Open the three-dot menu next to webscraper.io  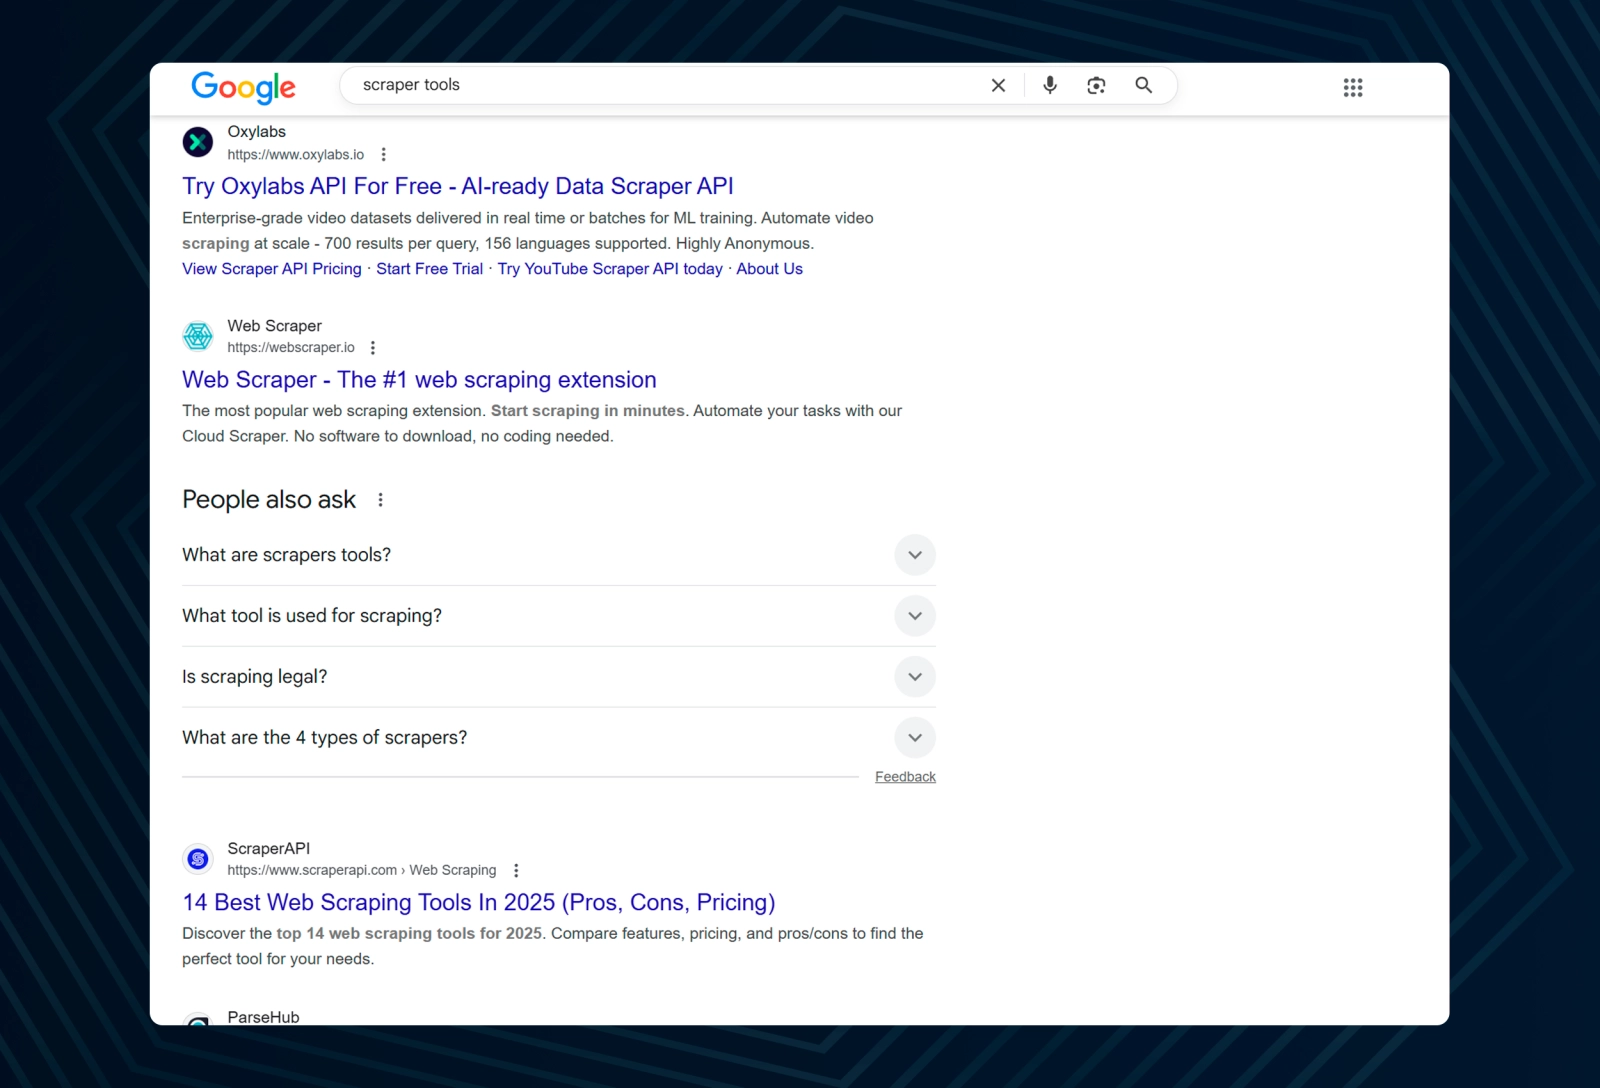[x=373, y=348]
